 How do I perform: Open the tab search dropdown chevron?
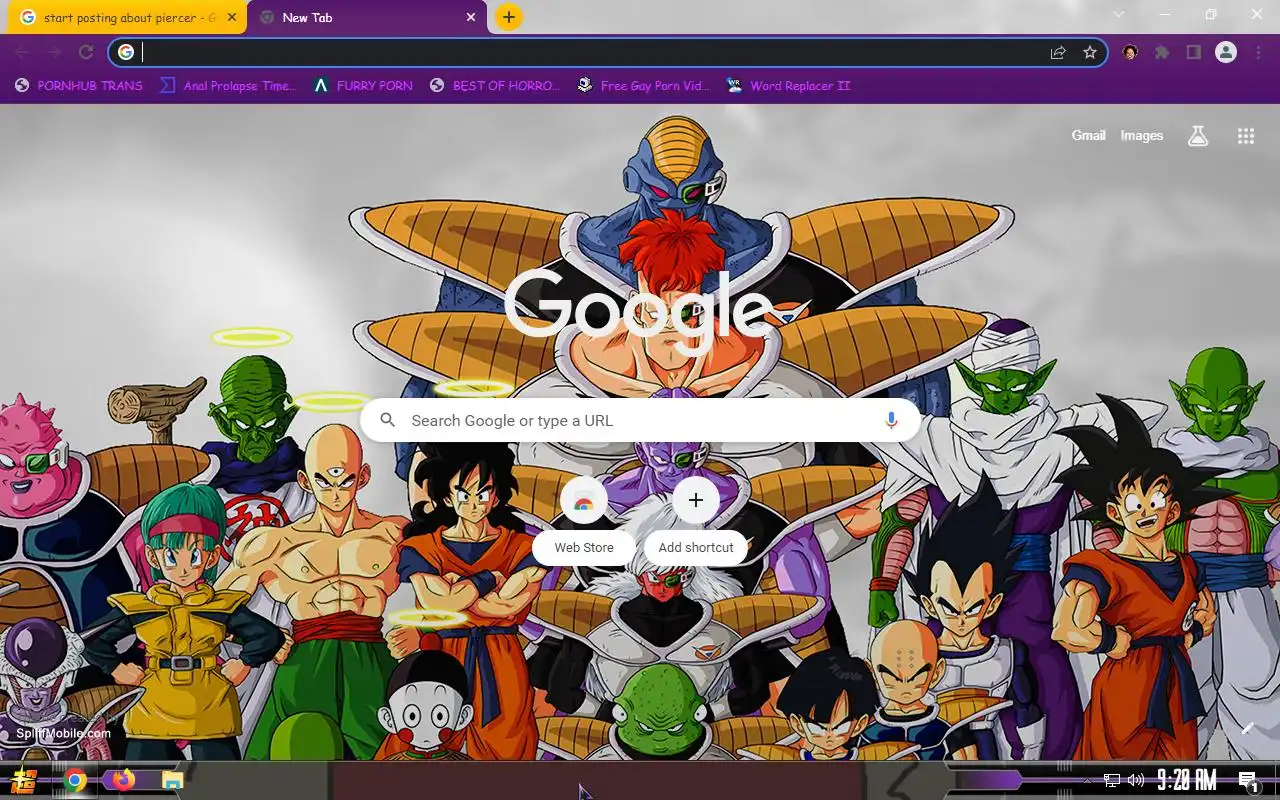[x=1119, y=15]
